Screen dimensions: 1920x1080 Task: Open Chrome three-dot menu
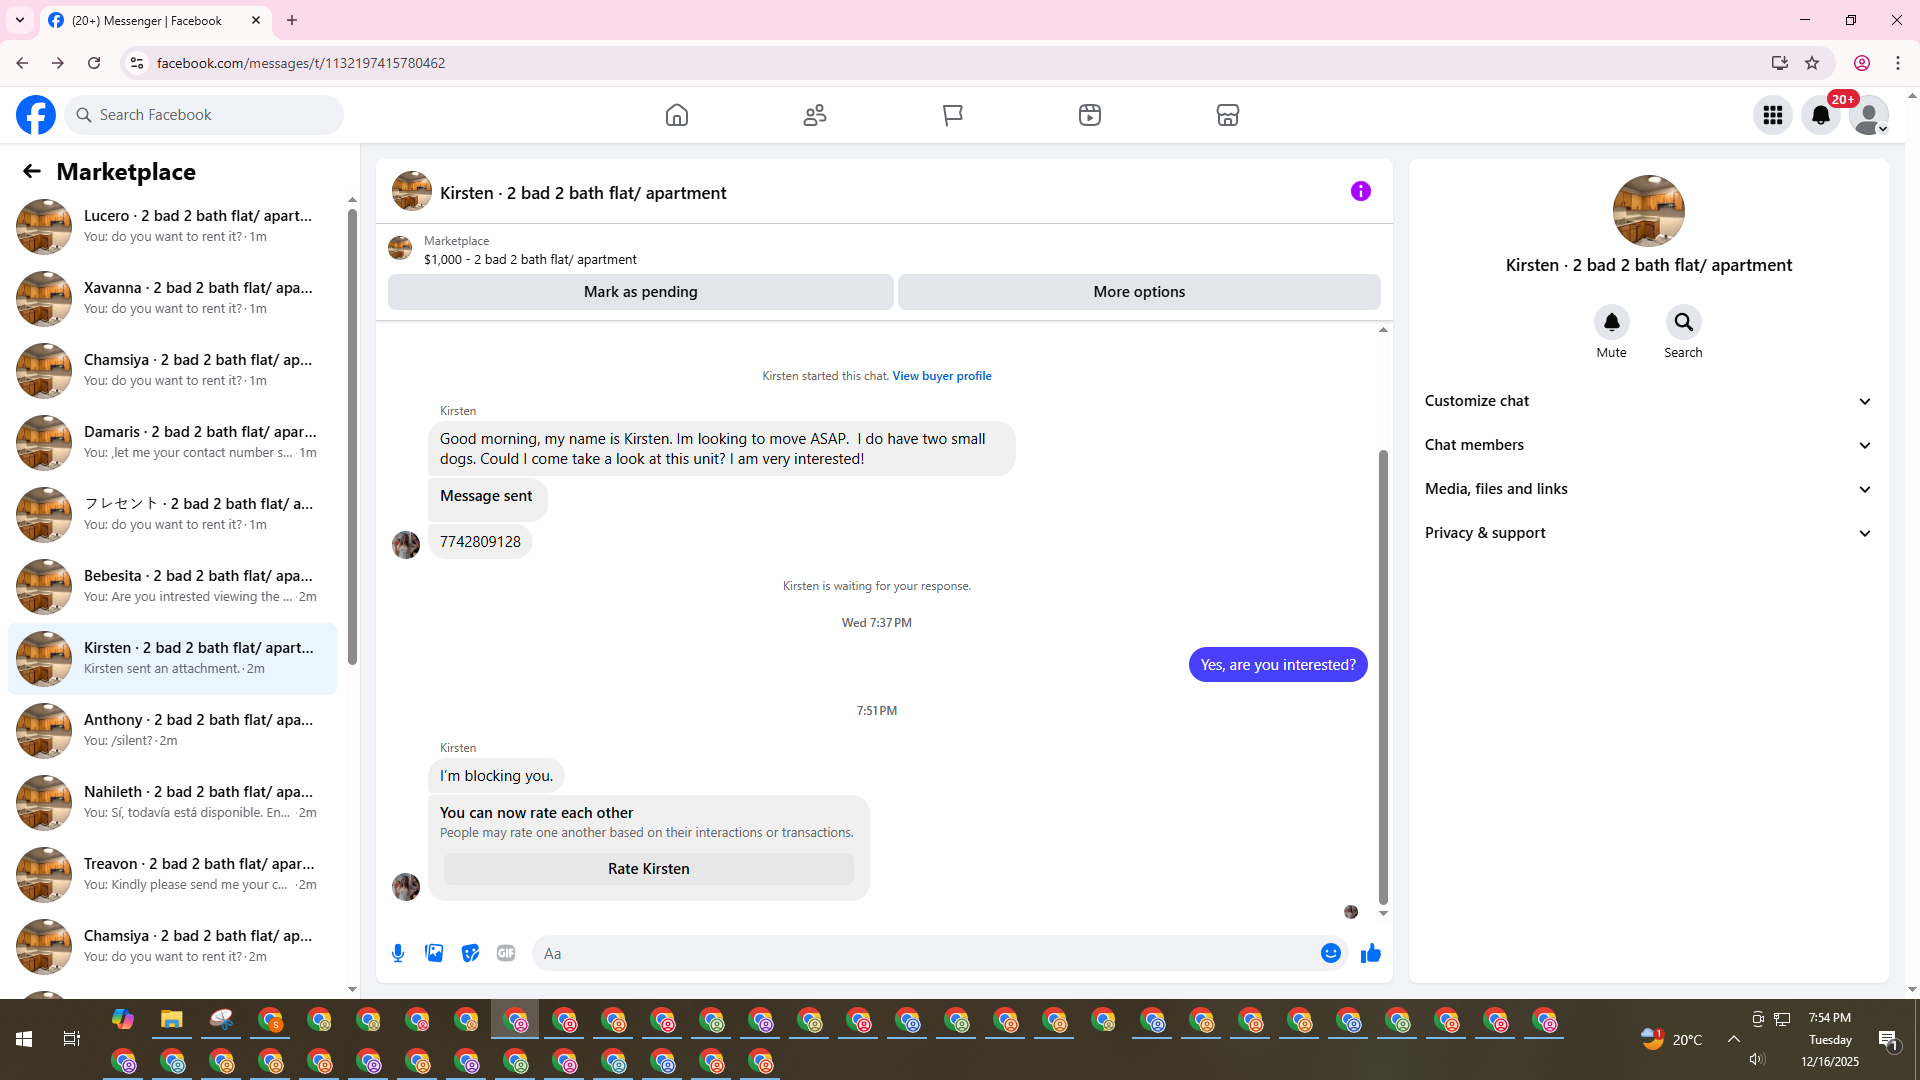1898,63
